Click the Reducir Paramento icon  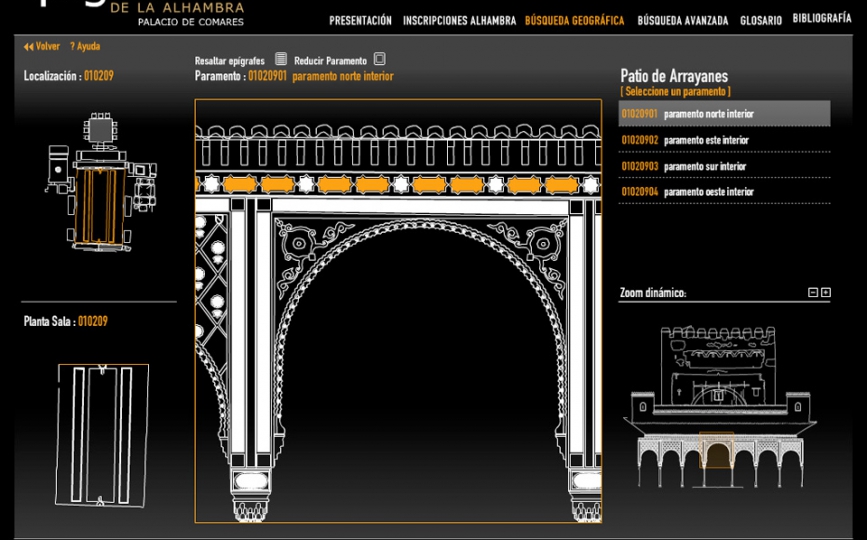379,60
